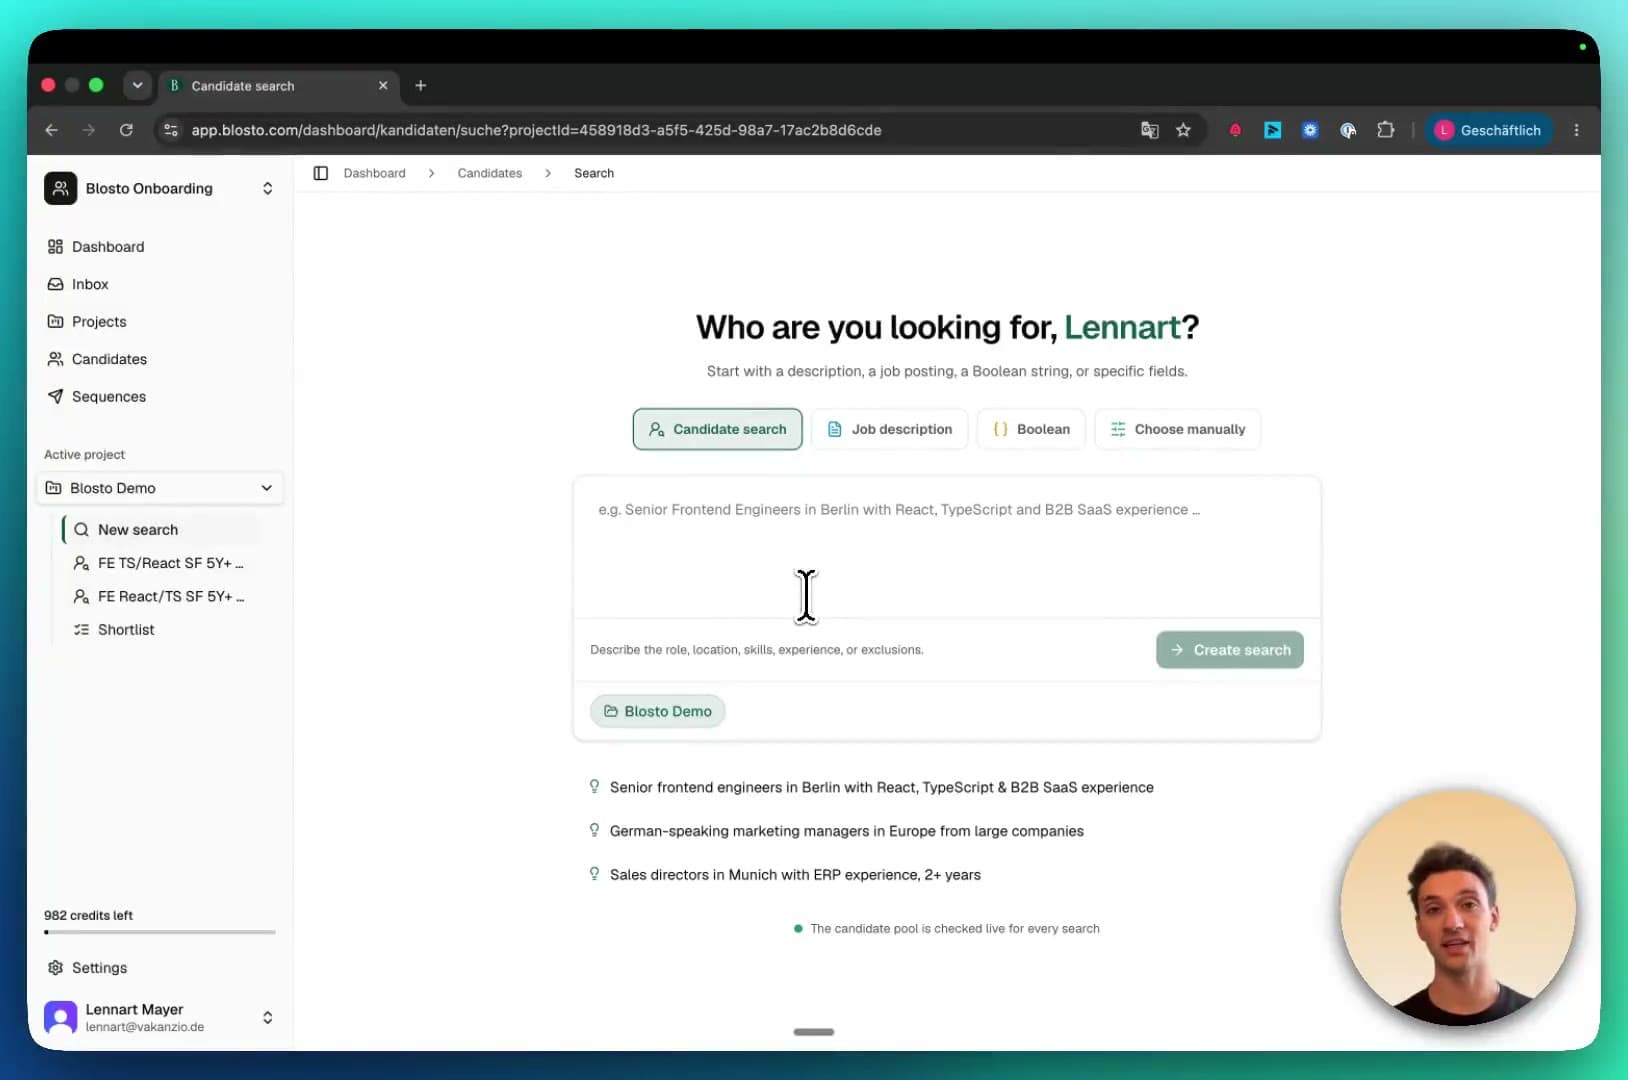Click the candidate description text field
The height and width of the screenshot is (1080, 1628).
(946, 548)
